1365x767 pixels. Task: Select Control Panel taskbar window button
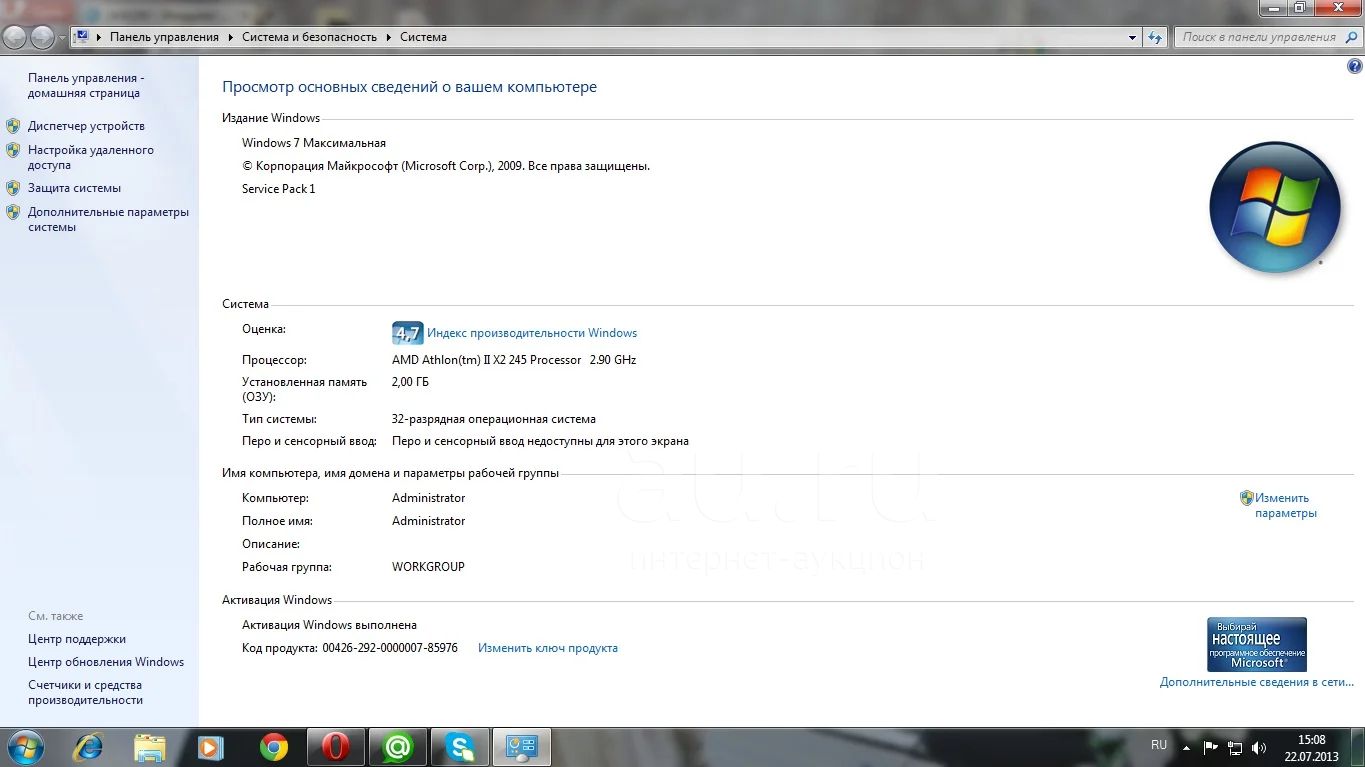click(522, 747)
